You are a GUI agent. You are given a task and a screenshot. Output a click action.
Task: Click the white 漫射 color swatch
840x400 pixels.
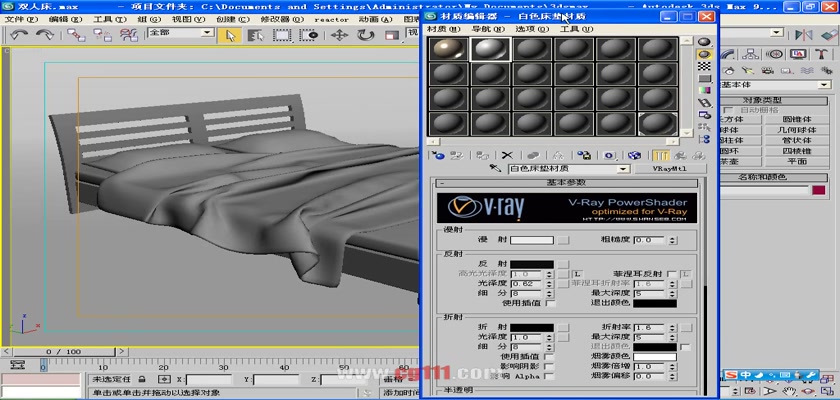[x=531, y=240]
